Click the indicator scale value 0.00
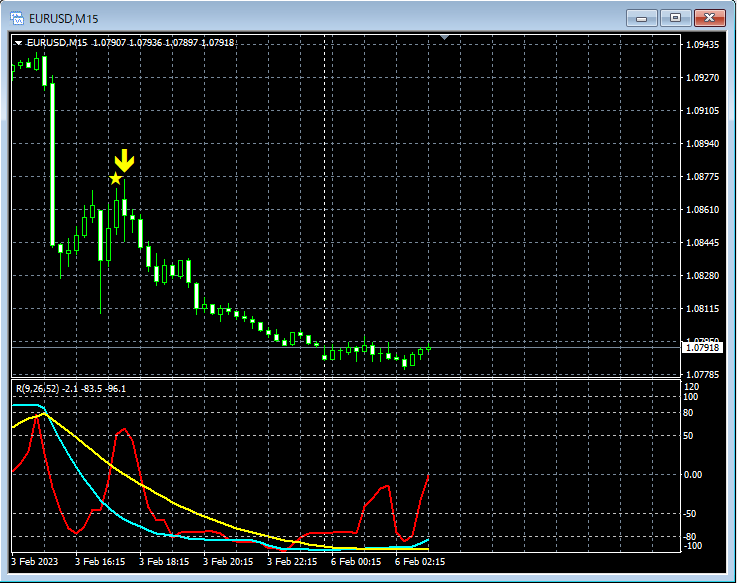The width and height of the screenshot is (738, 583). (x=693, y=475)
